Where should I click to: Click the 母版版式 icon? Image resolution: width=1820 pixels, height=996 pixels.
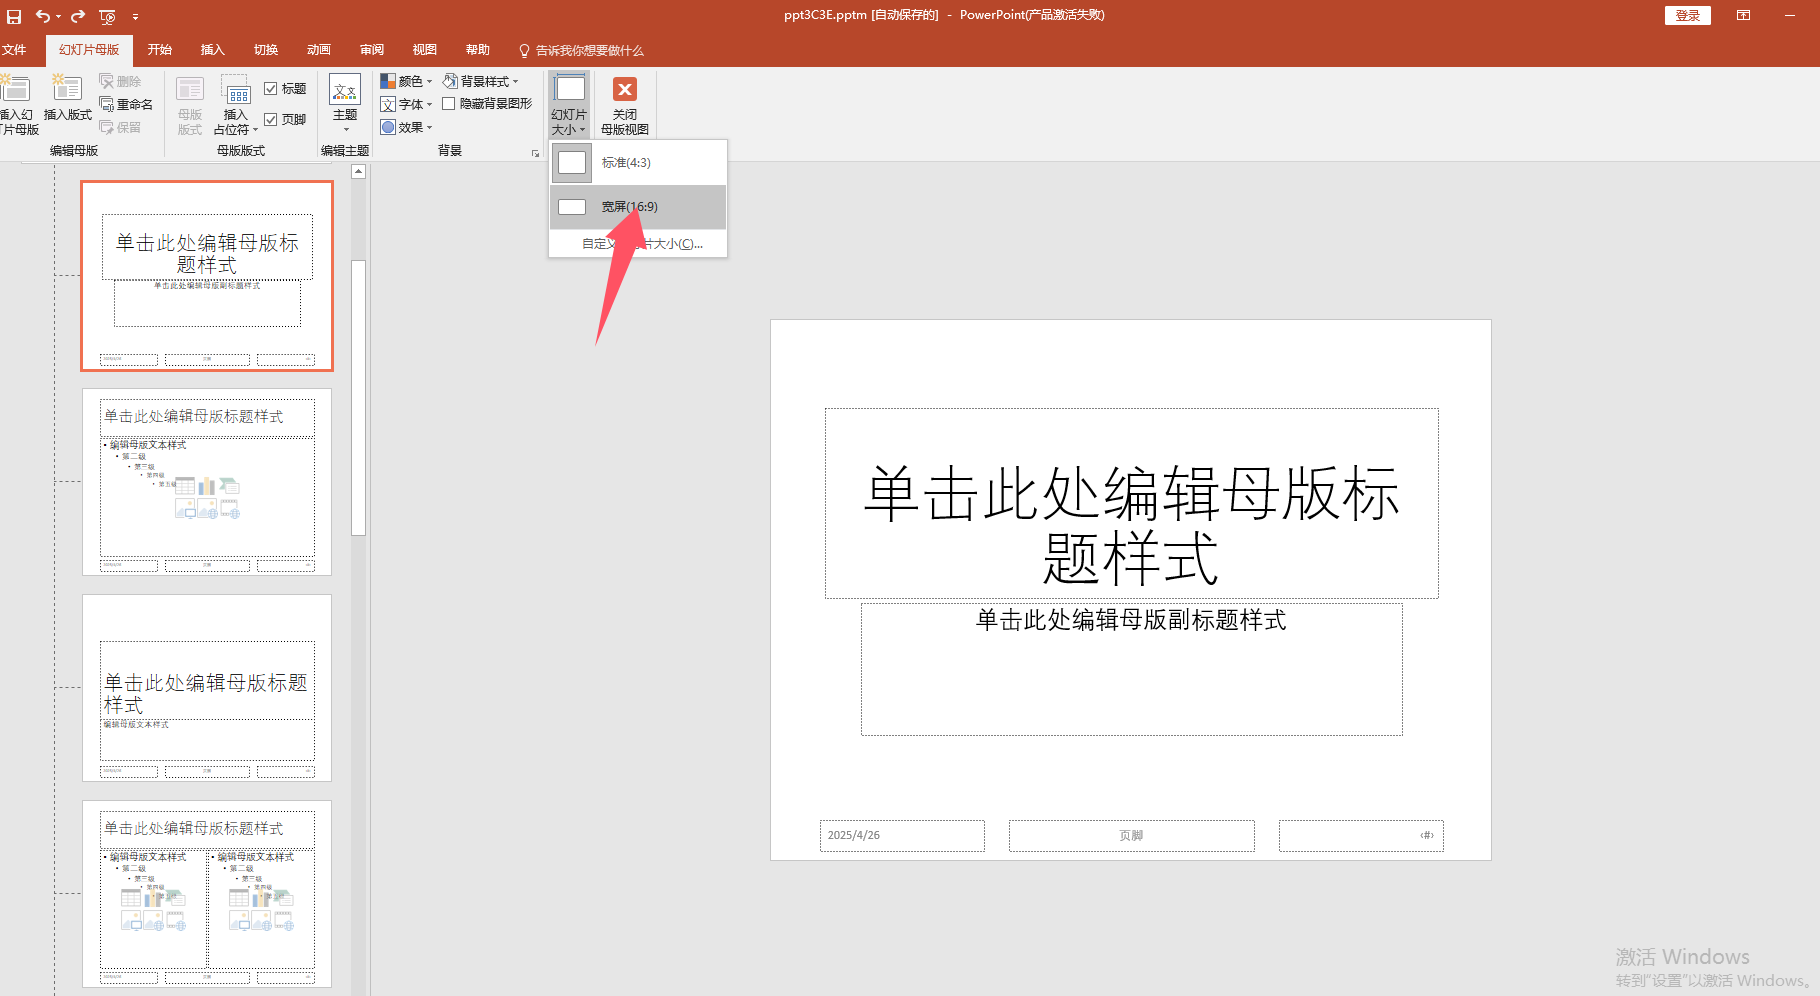pyautogui.click(x=189, y=104)
